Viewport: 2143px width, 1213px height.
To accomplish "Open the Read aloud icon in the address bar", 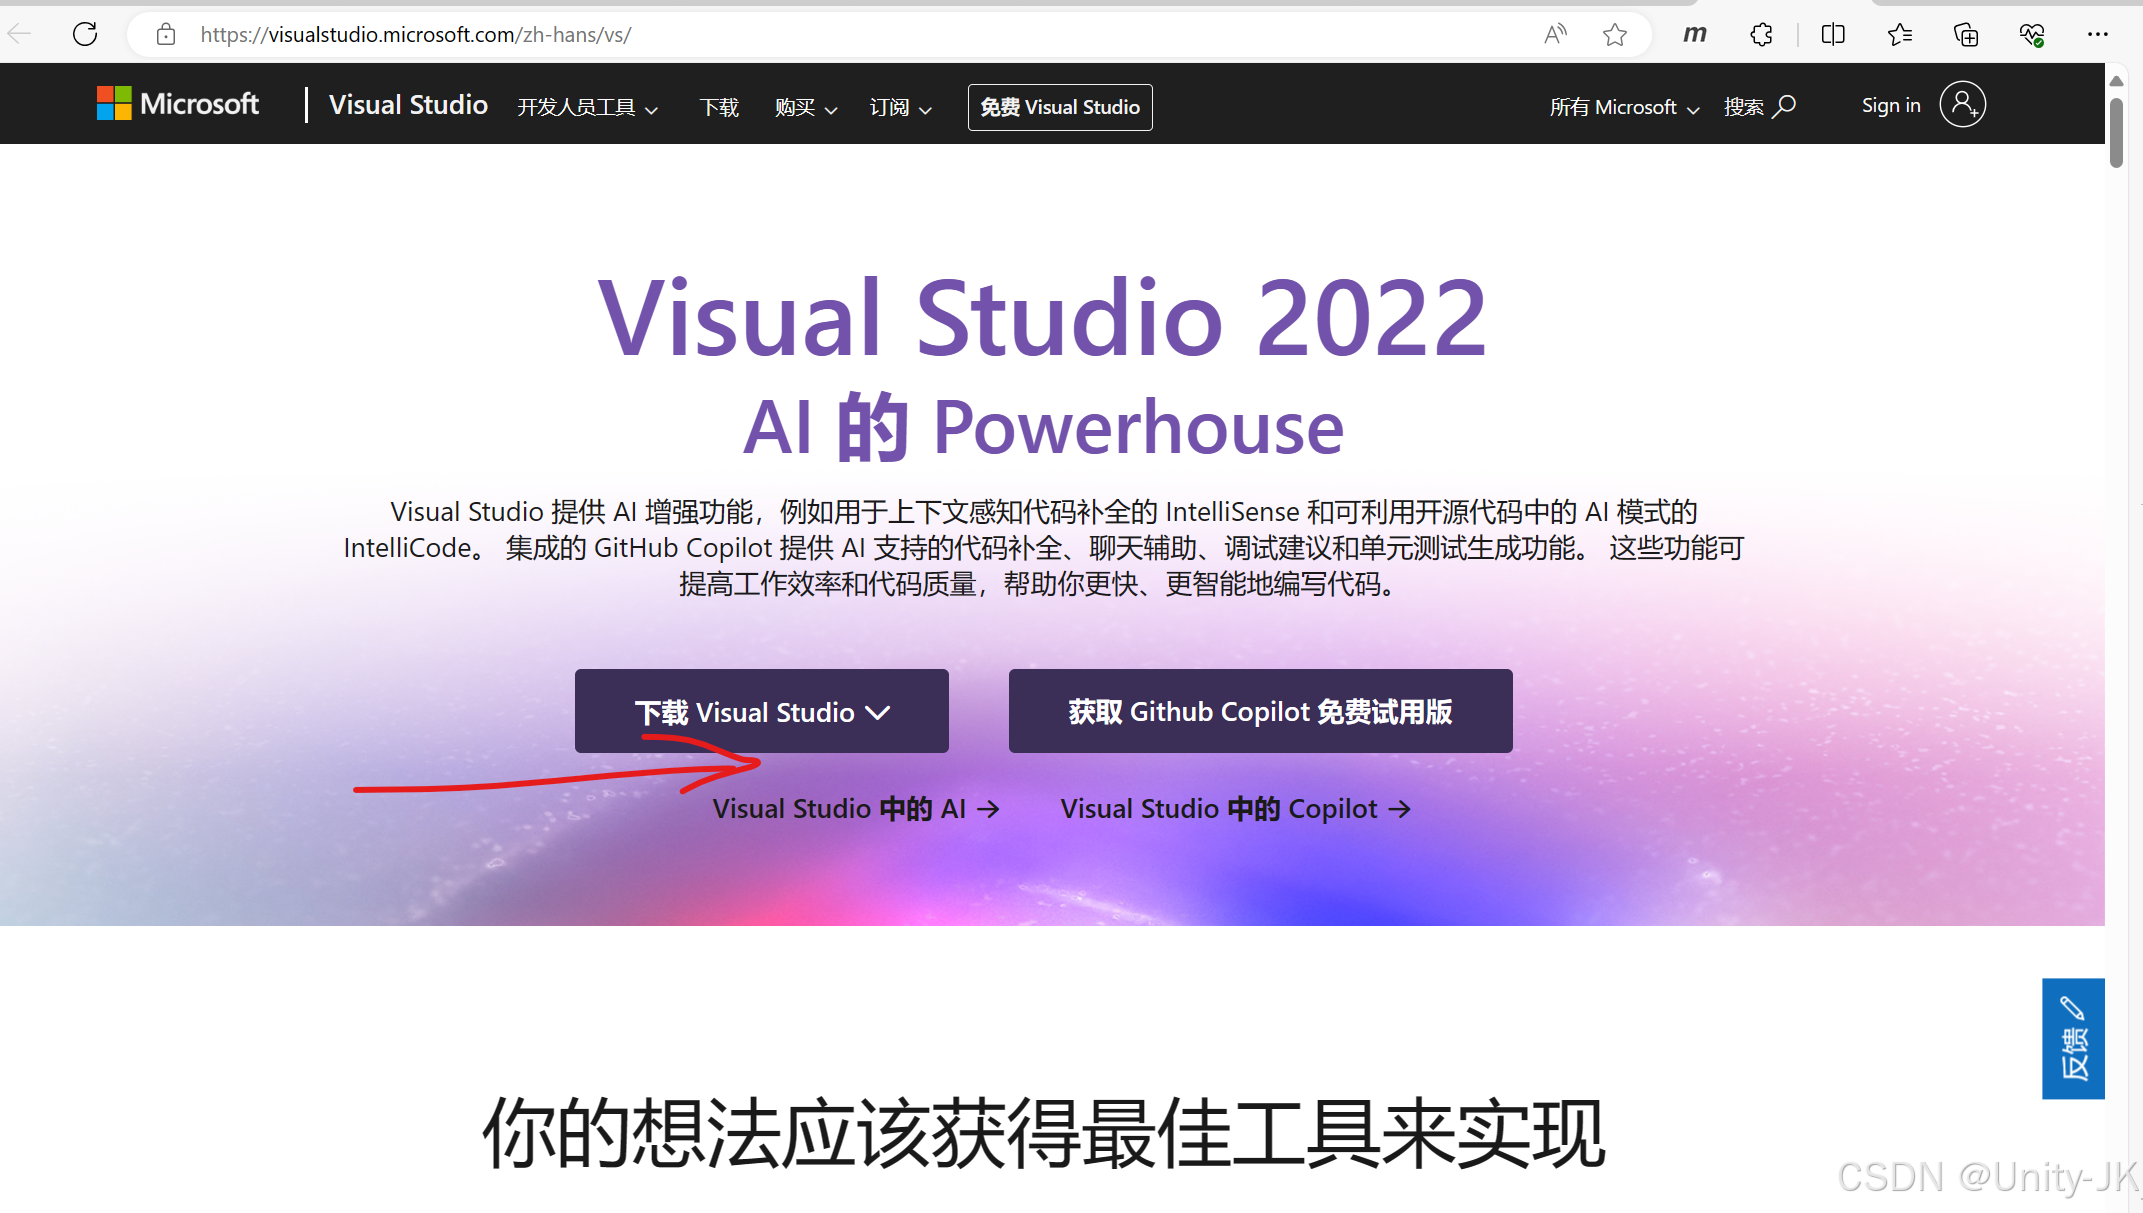I will 1555,34.
